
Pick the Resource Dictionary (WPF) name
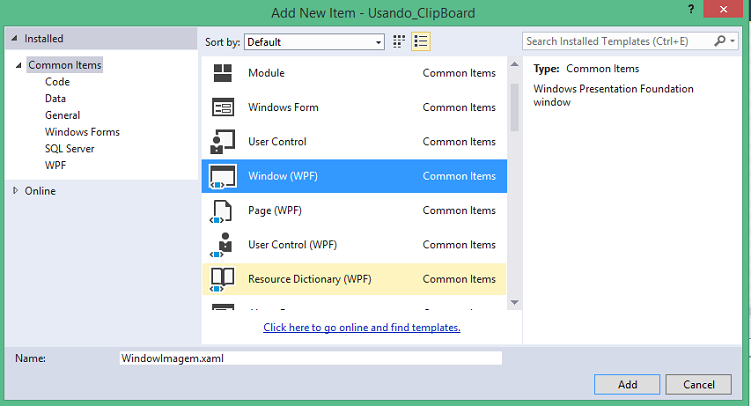click(x=310, y=279)
